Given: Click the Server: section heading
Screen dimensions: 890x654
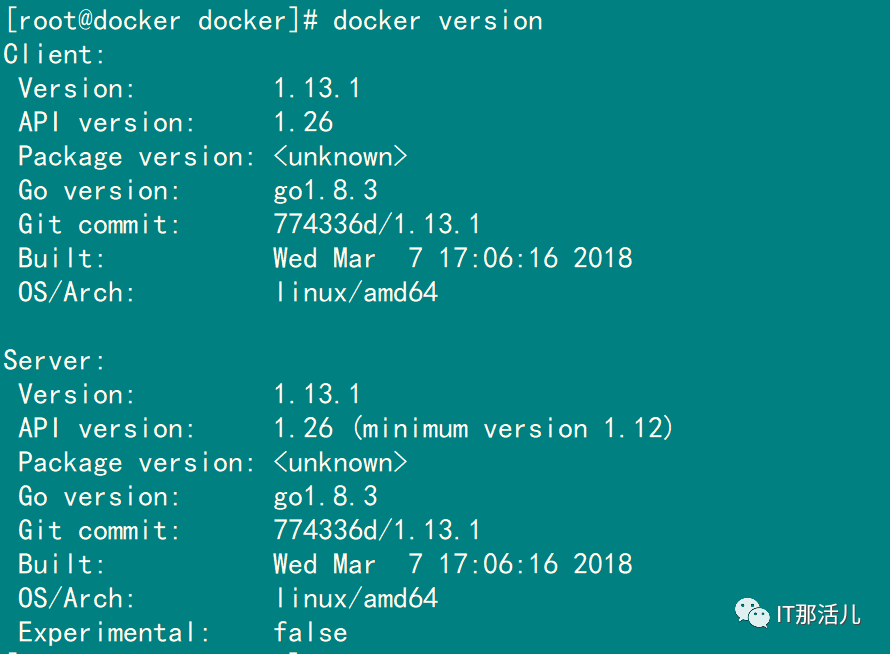Looking at the screenshot, I should click(54, 360).
